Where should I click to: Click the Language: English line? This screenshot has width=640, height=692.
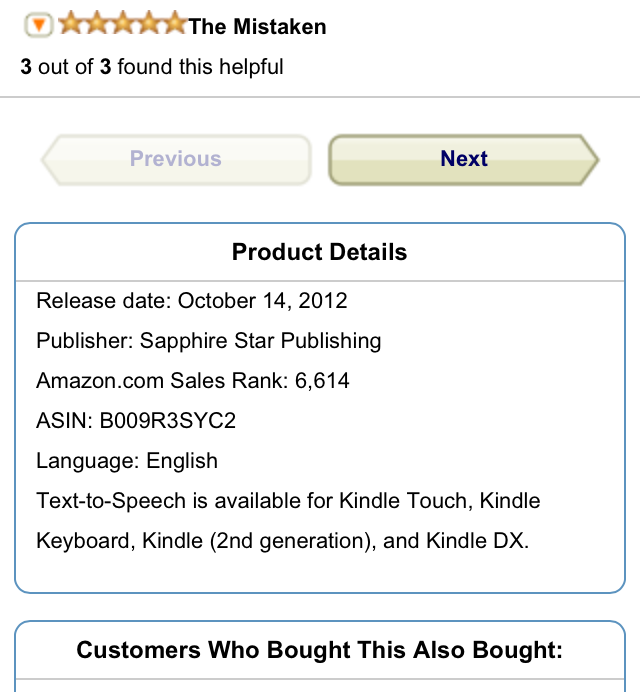[x=127, y=461]
